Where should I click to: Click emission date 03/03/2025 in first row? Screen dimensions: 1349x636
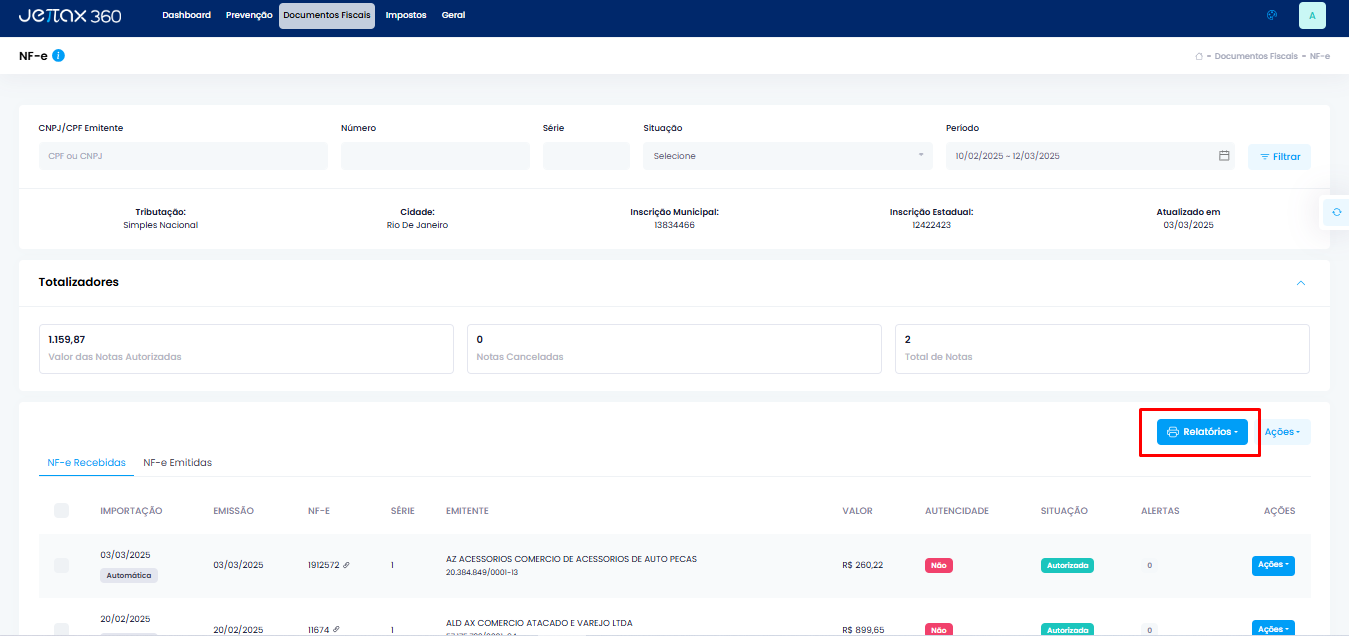[x=238, y=565]
